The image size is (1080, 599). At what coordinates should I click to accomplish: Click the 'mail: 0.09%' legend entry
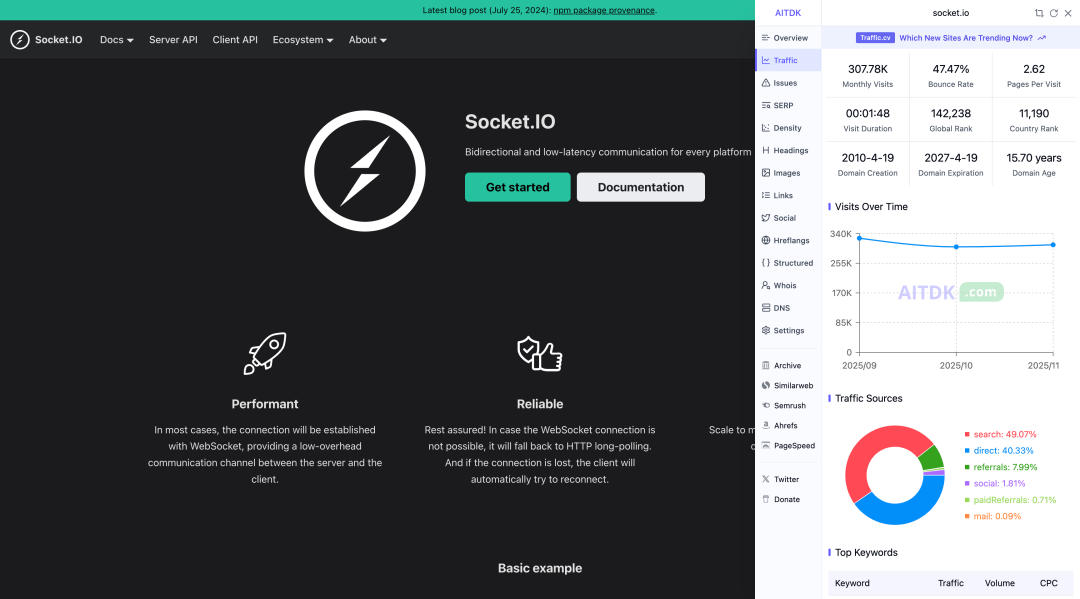point(993,516)
